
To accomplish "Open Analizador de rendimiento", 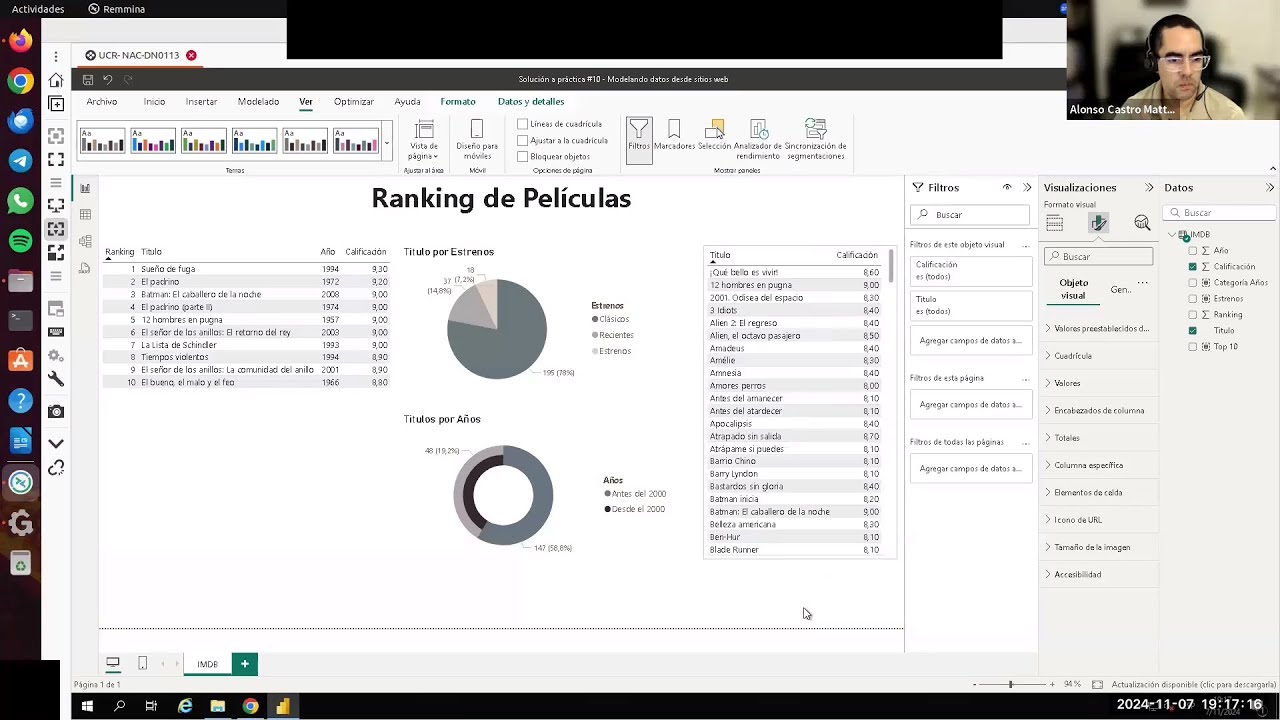I will click(x=758, y=139).
